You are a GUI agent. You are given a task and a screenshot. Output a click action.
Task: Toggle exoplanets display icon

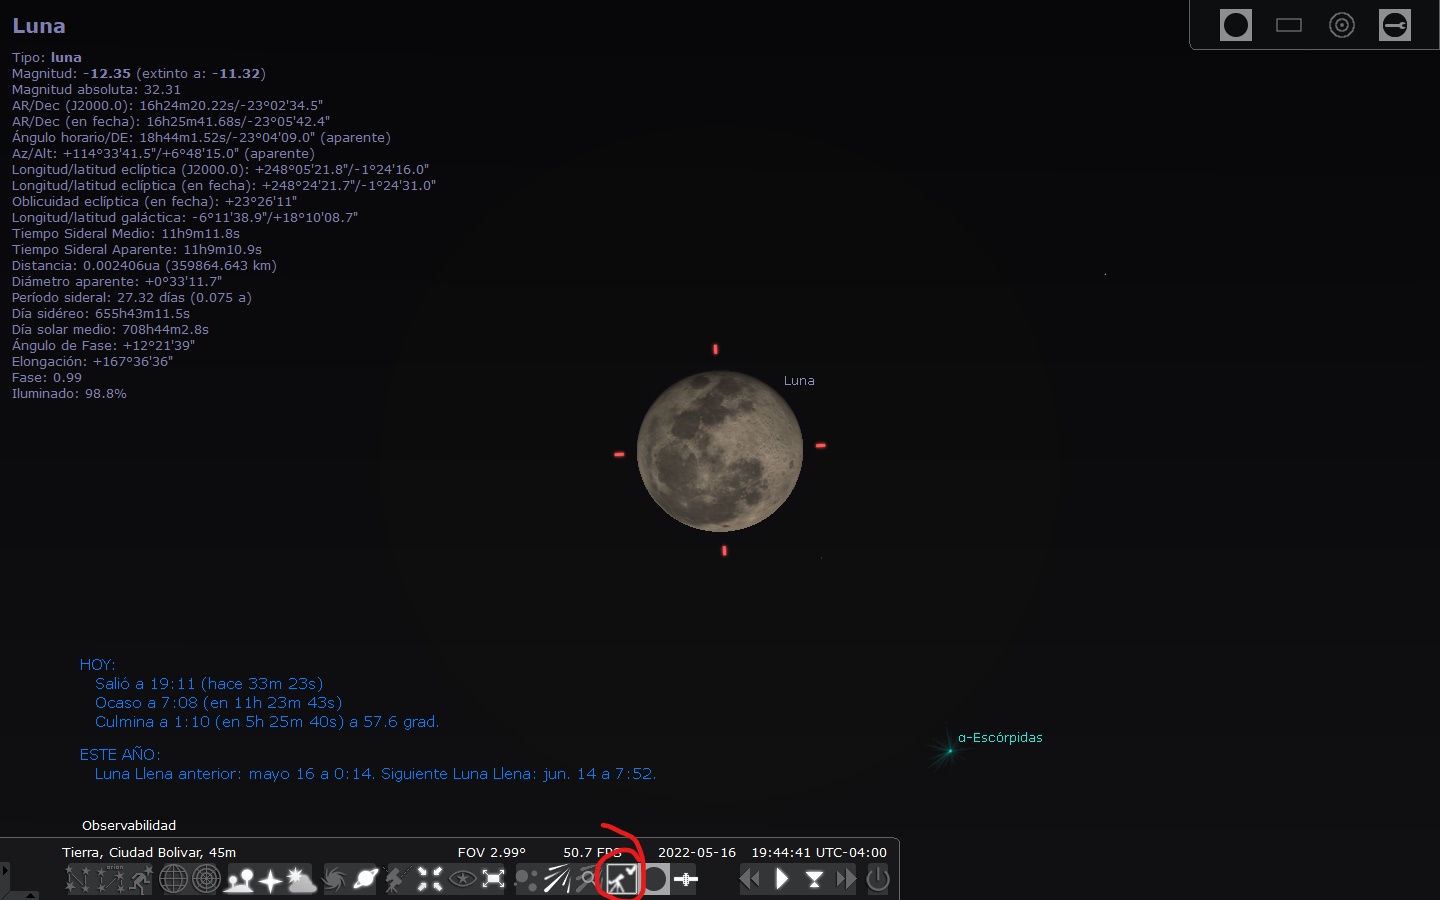(x=527, y=879)
